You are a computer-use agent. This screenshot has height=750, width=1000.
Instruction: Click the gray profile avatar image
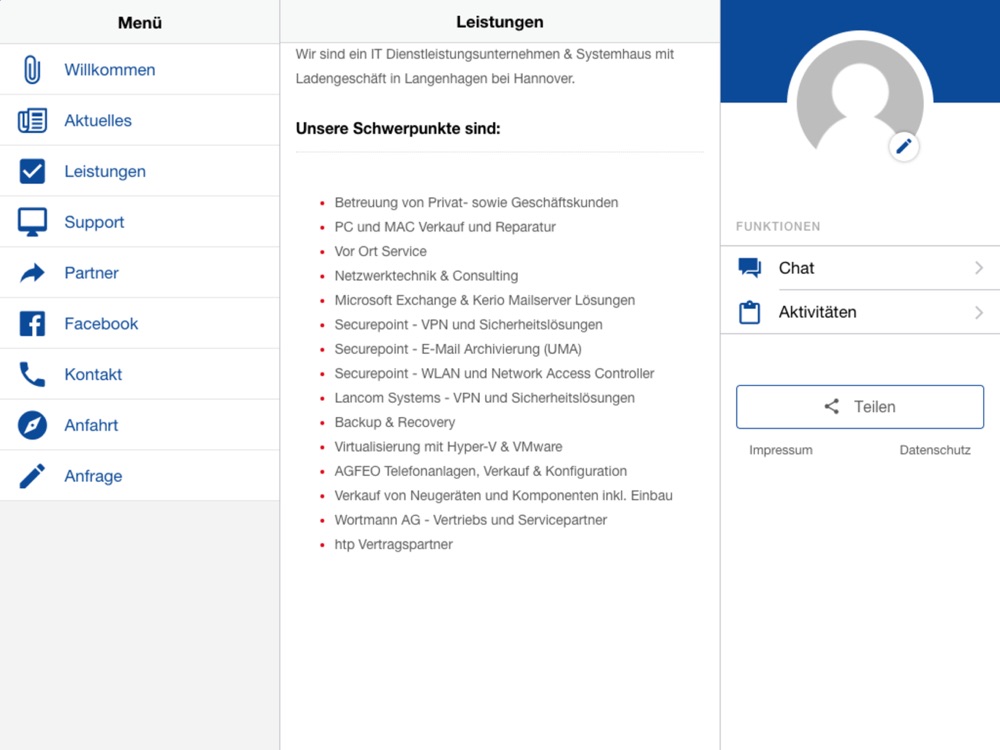coord(860,96)
